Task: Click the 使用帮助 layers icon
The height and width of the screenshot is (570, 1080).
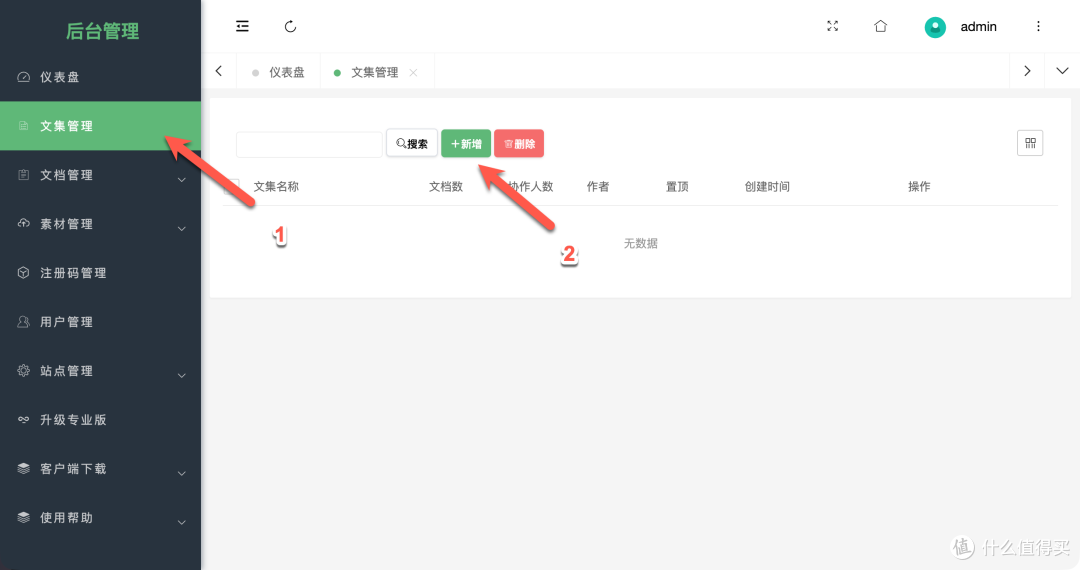Action: [23, 517]
